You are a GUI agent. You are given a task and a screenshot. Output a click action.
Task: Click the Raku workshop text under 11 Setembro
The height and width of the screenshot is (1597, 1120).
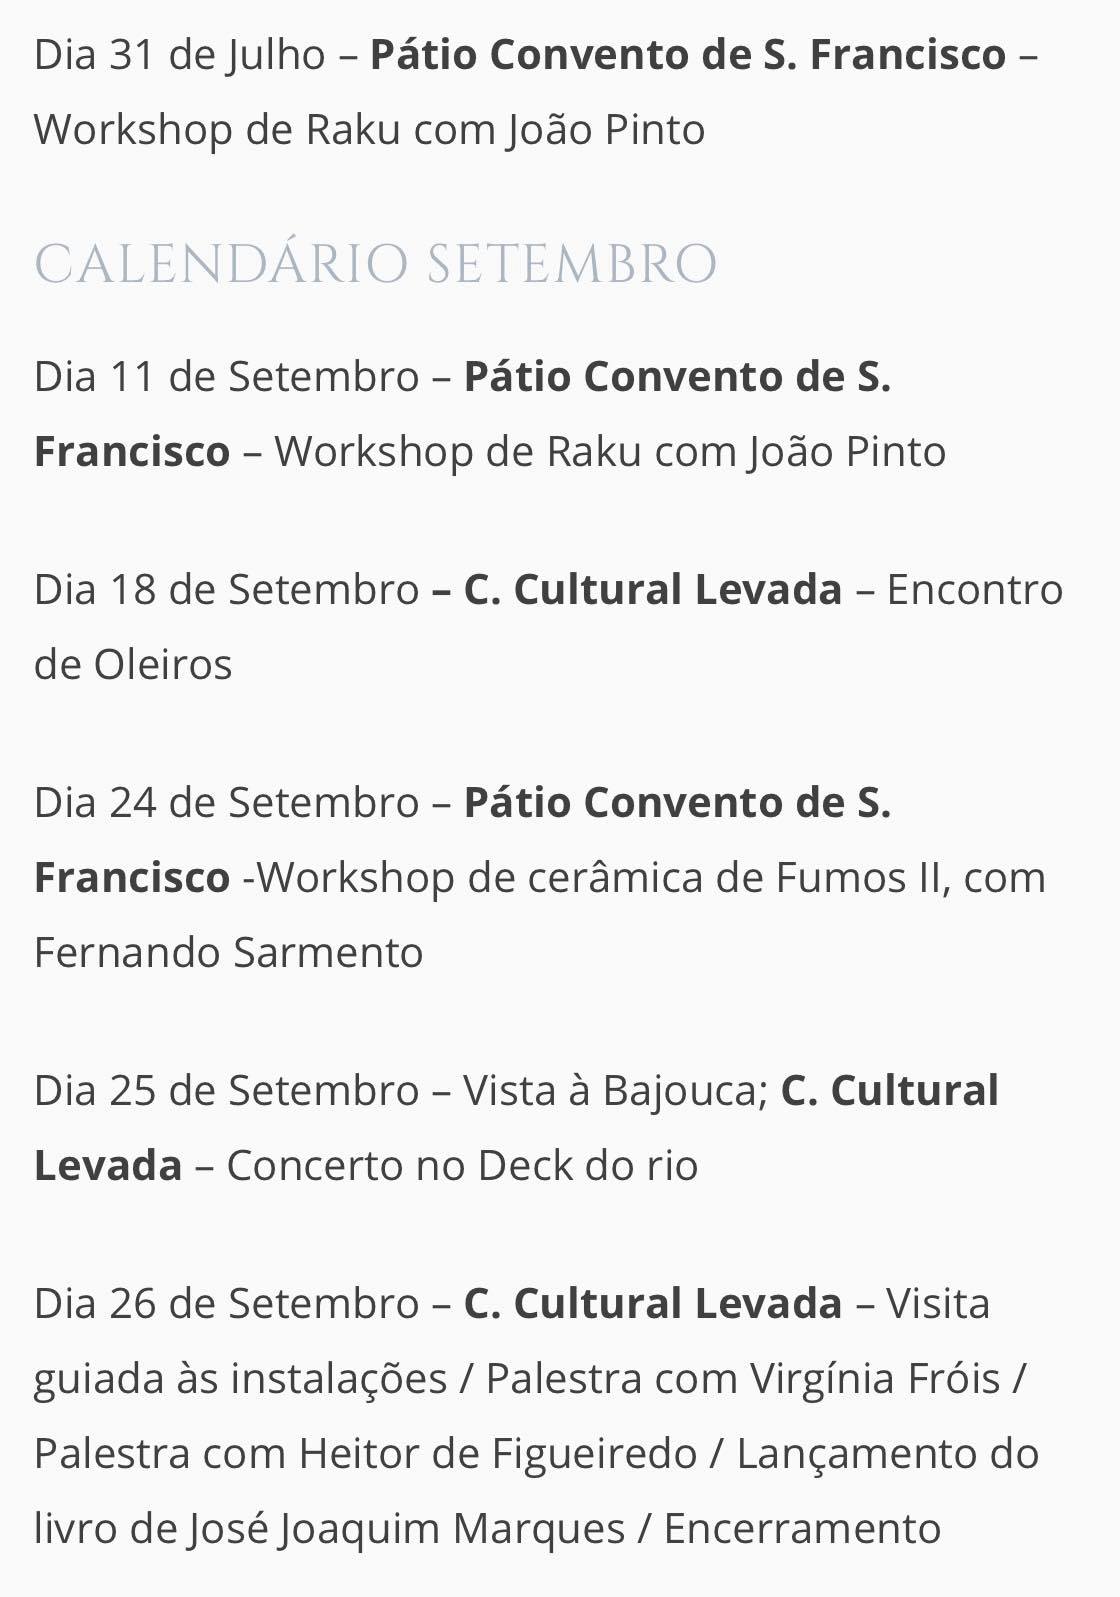pos(610,451)
